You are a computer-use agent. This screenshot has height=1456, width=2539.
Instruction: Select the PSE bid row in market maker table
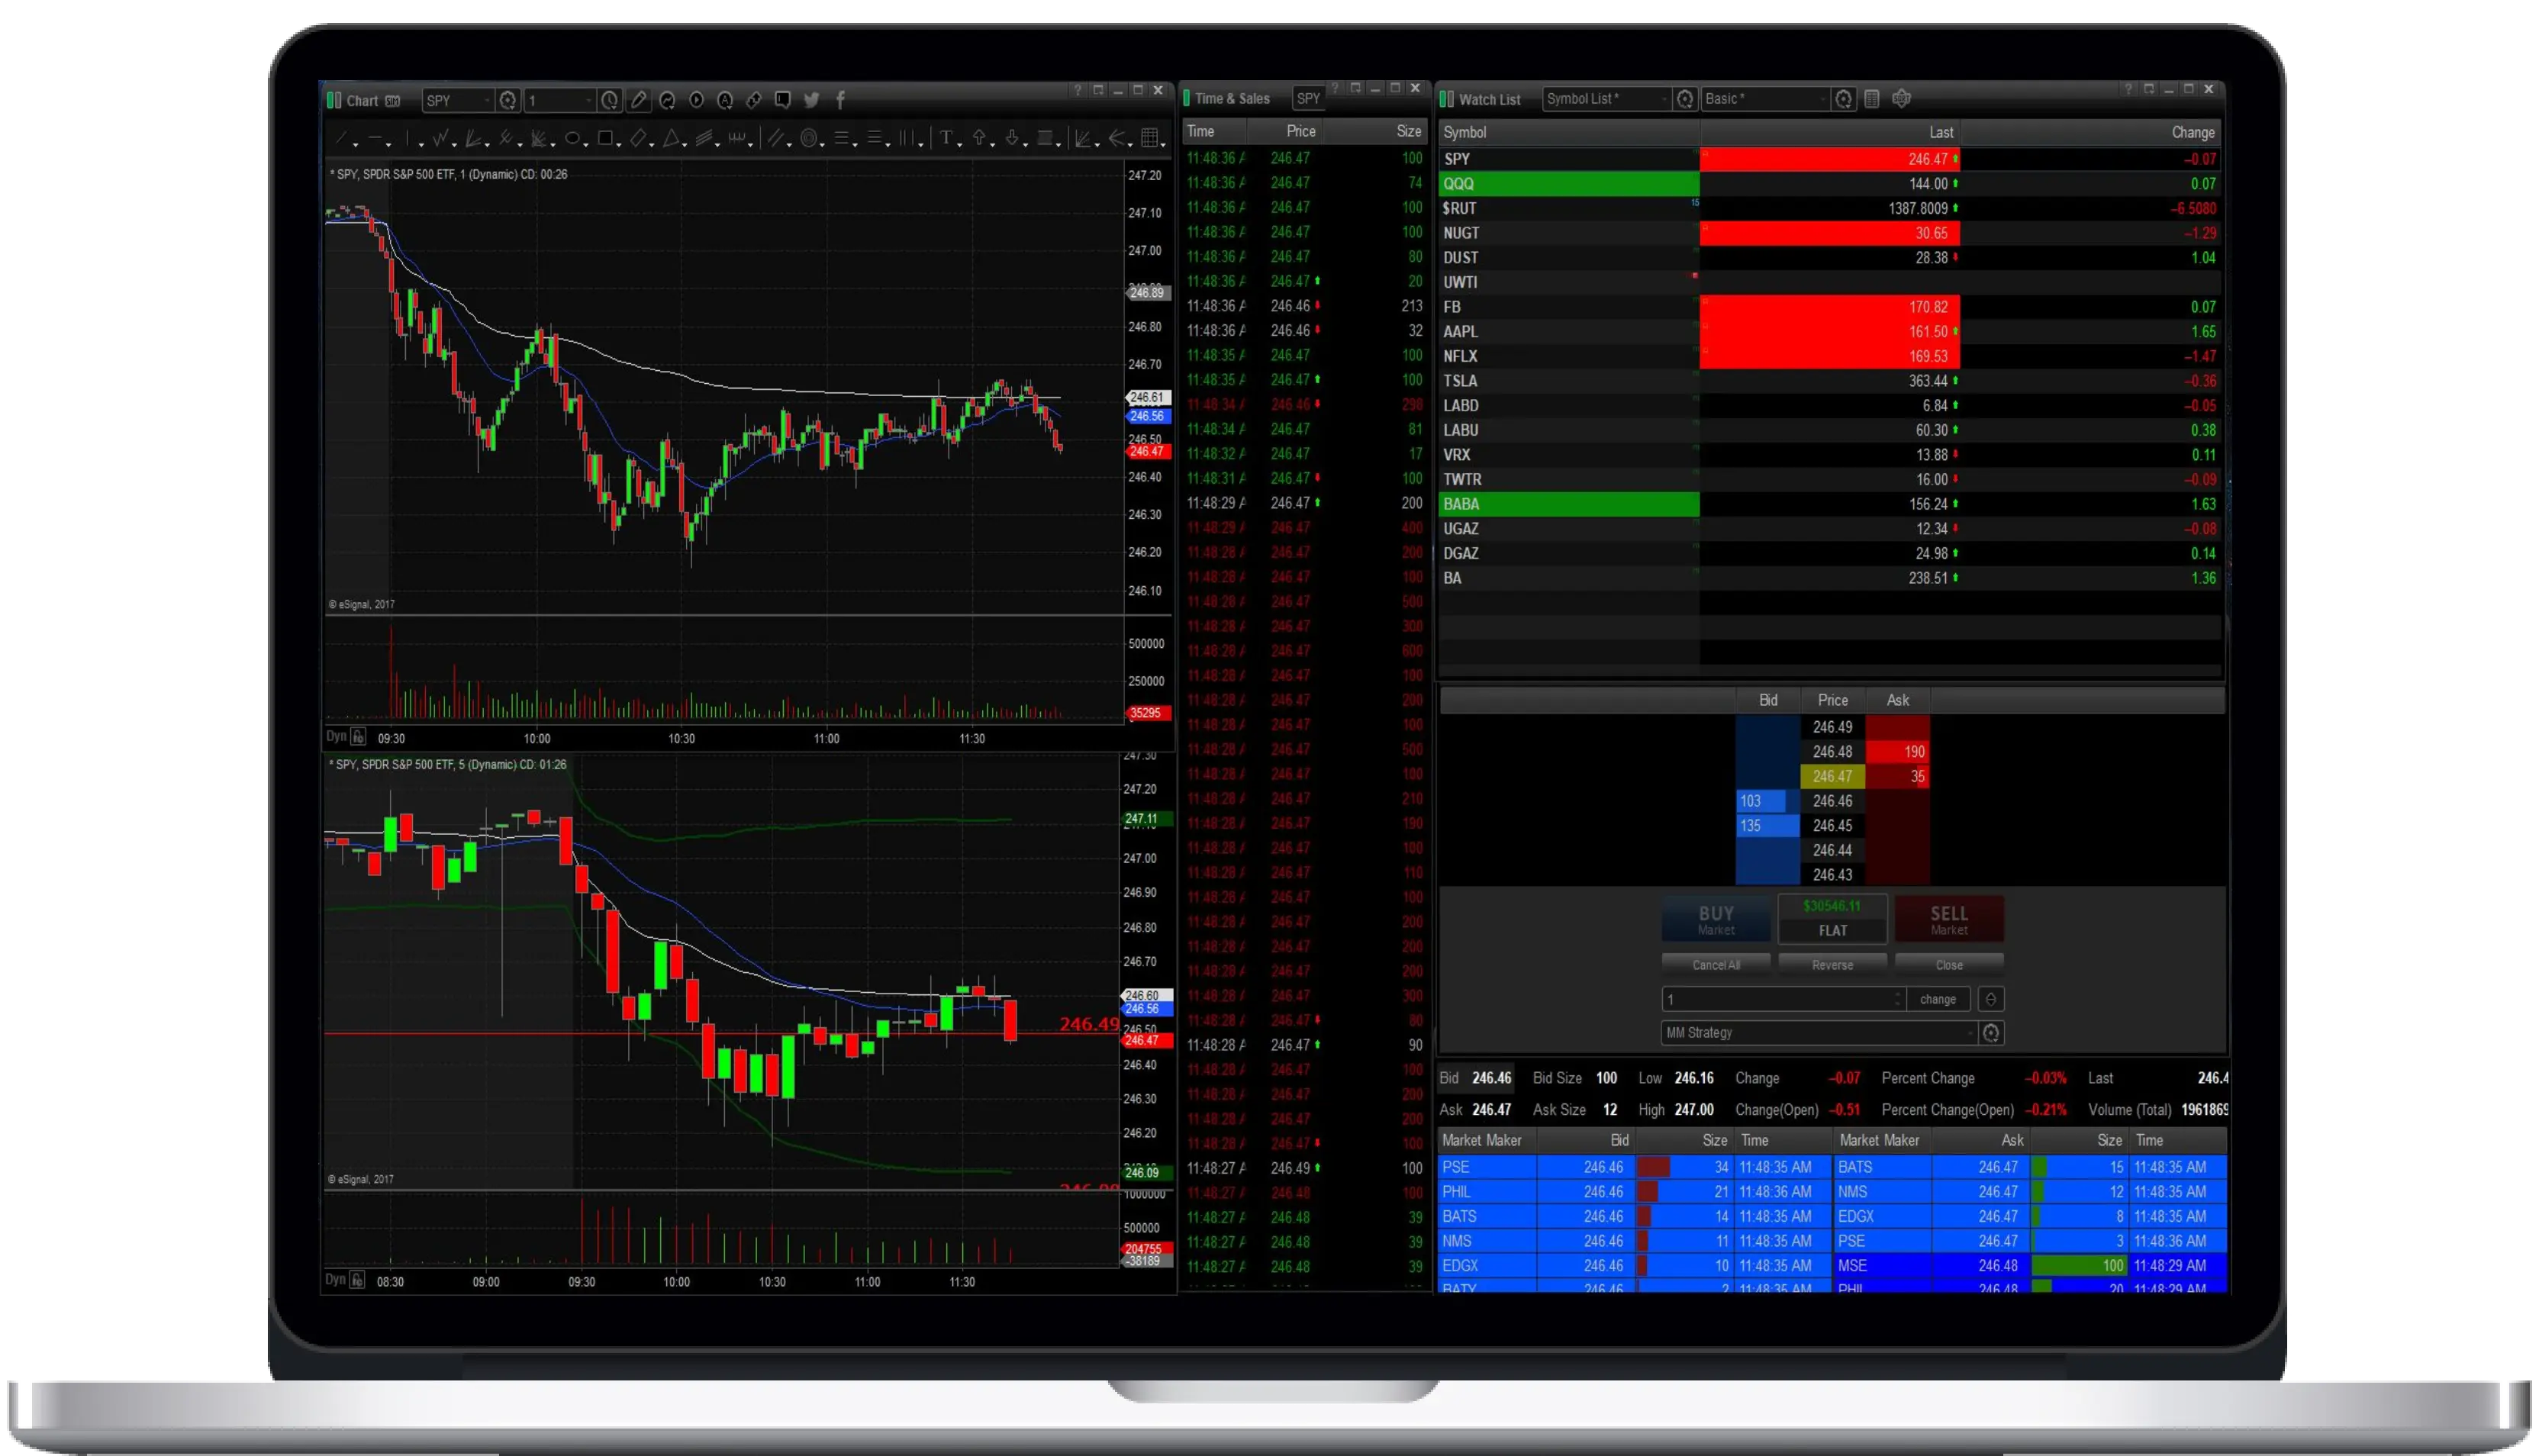tap(1635, 1167)
